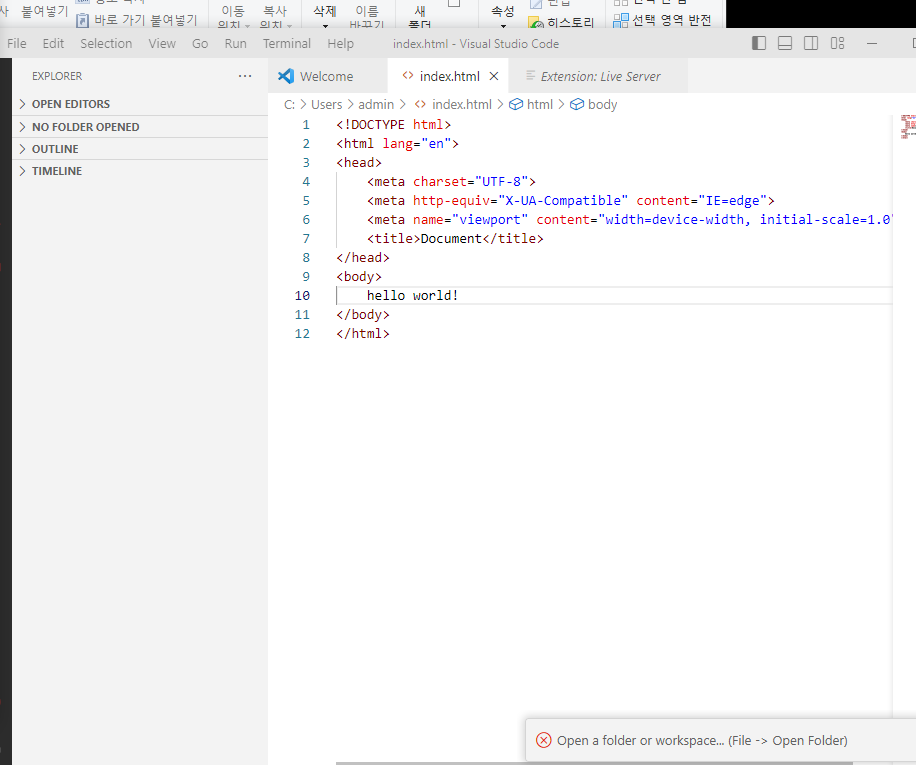Click 히스토리 in the File Explorer ribbon
Screen dimensions: 916x765
tap(561, 23)
